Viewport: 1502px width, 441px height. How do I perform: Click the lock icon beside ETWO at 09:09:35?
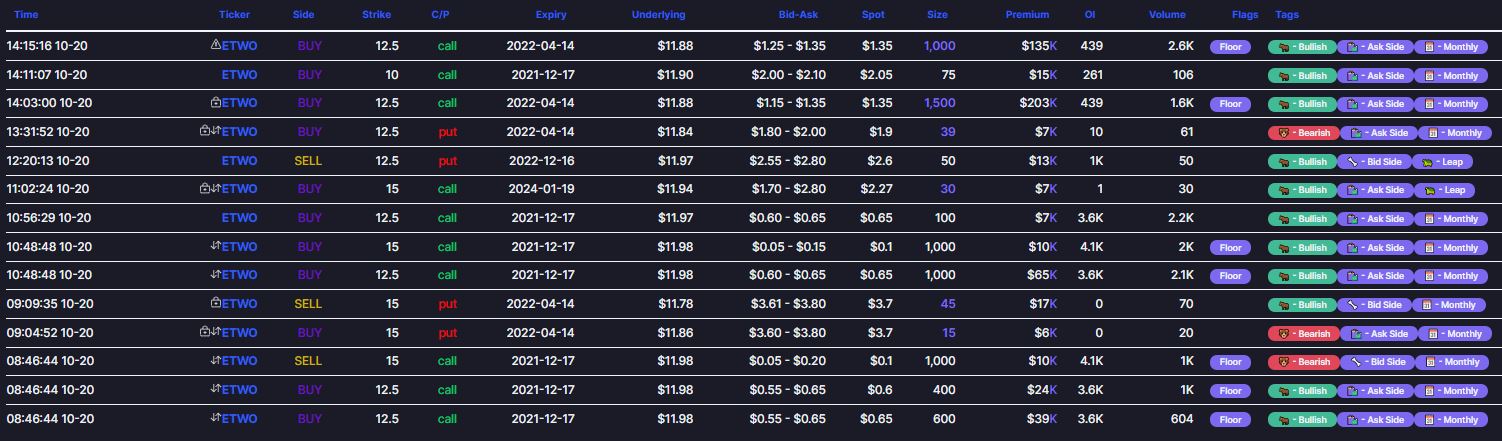click(215, 303)
